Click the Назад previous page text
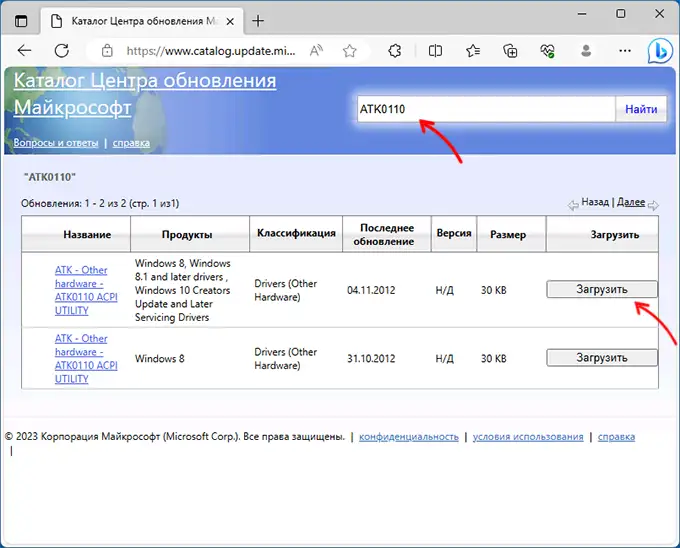Screen dimensions: 680x548 coord(595,202)
